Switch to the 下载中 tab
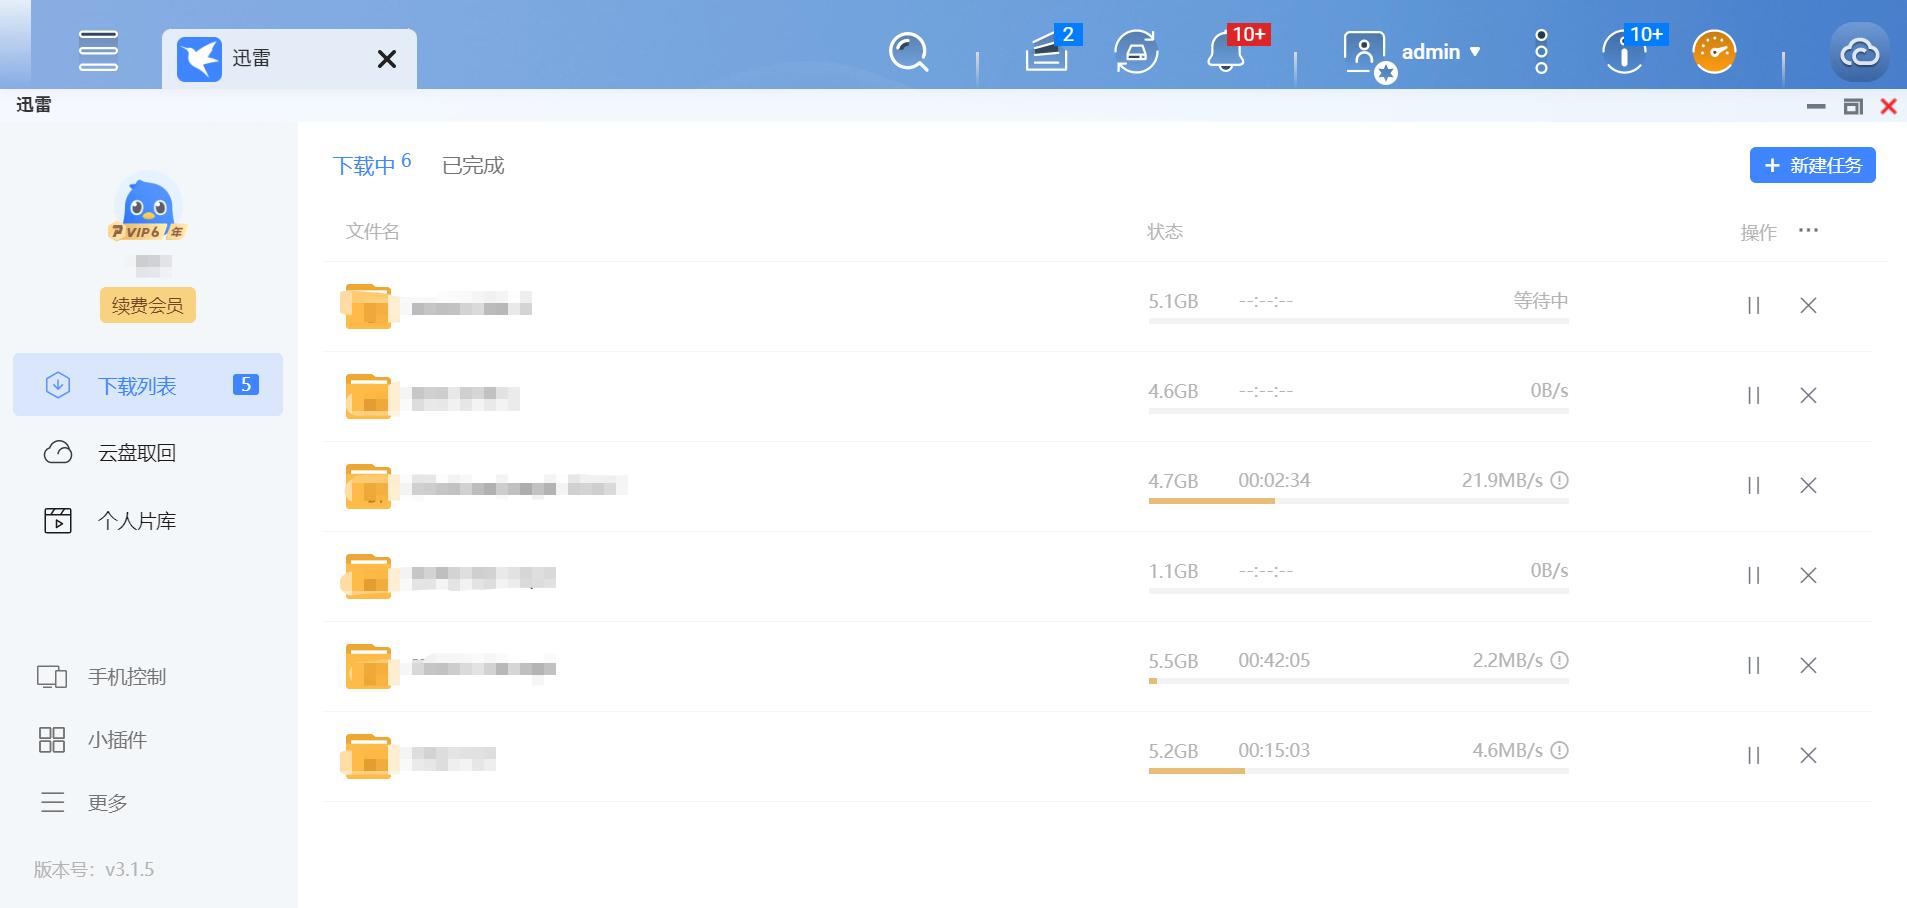The width and height of the screenshot is (1907, 908). point(371,164)
